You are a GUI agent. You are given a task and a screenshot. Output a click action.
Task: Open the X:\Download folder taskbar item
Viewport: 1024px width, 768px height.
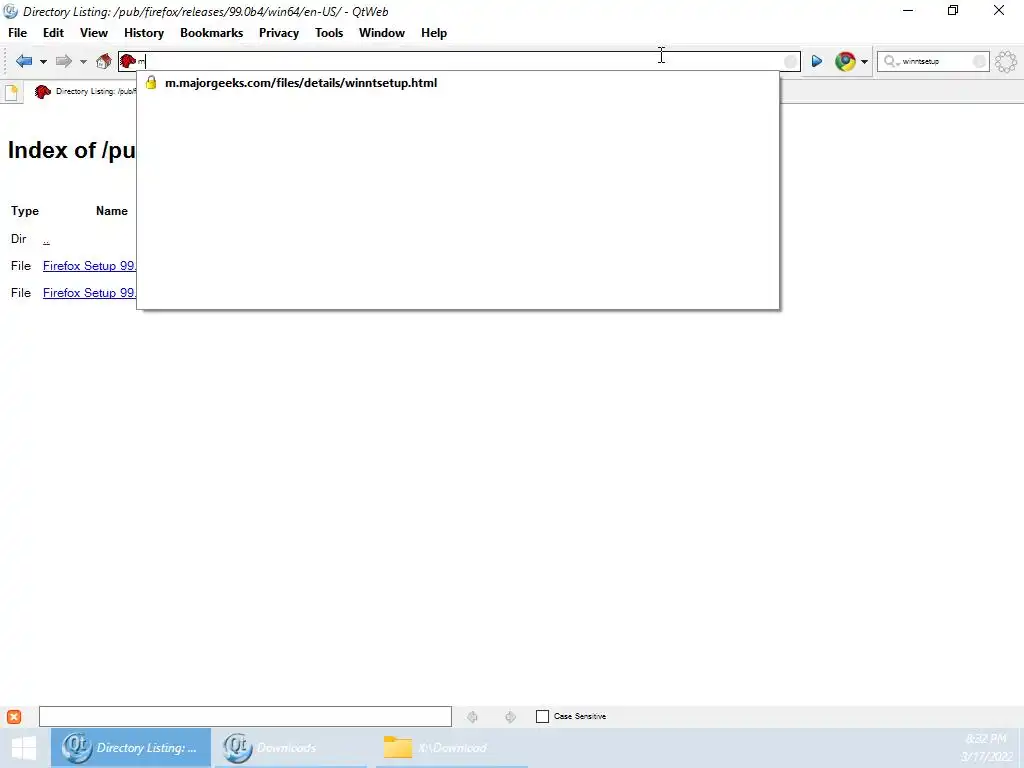451,748
